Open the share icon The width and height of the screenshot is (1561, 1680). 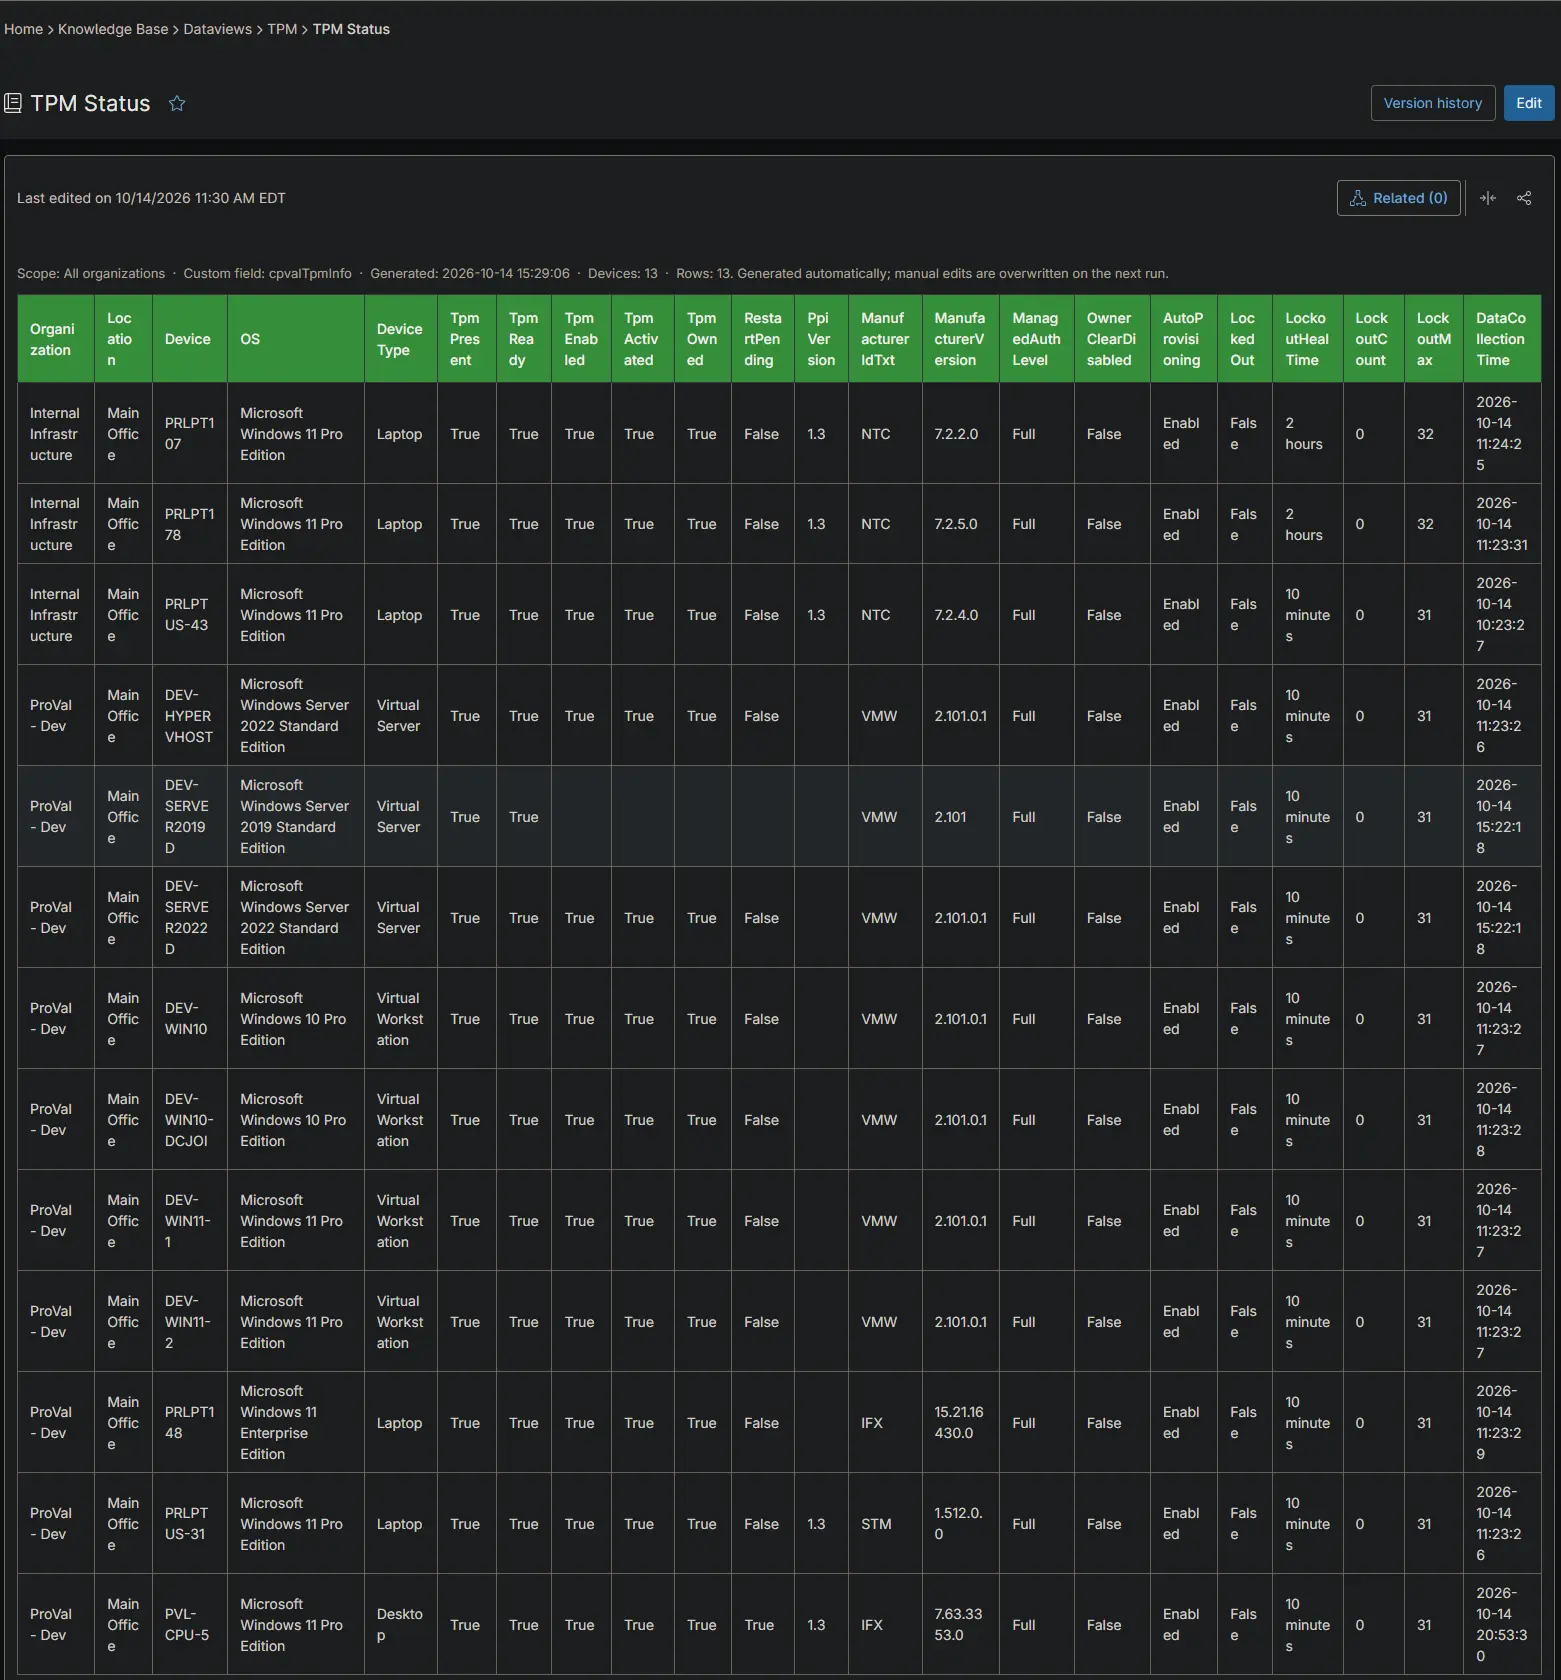pos(1524,198)
